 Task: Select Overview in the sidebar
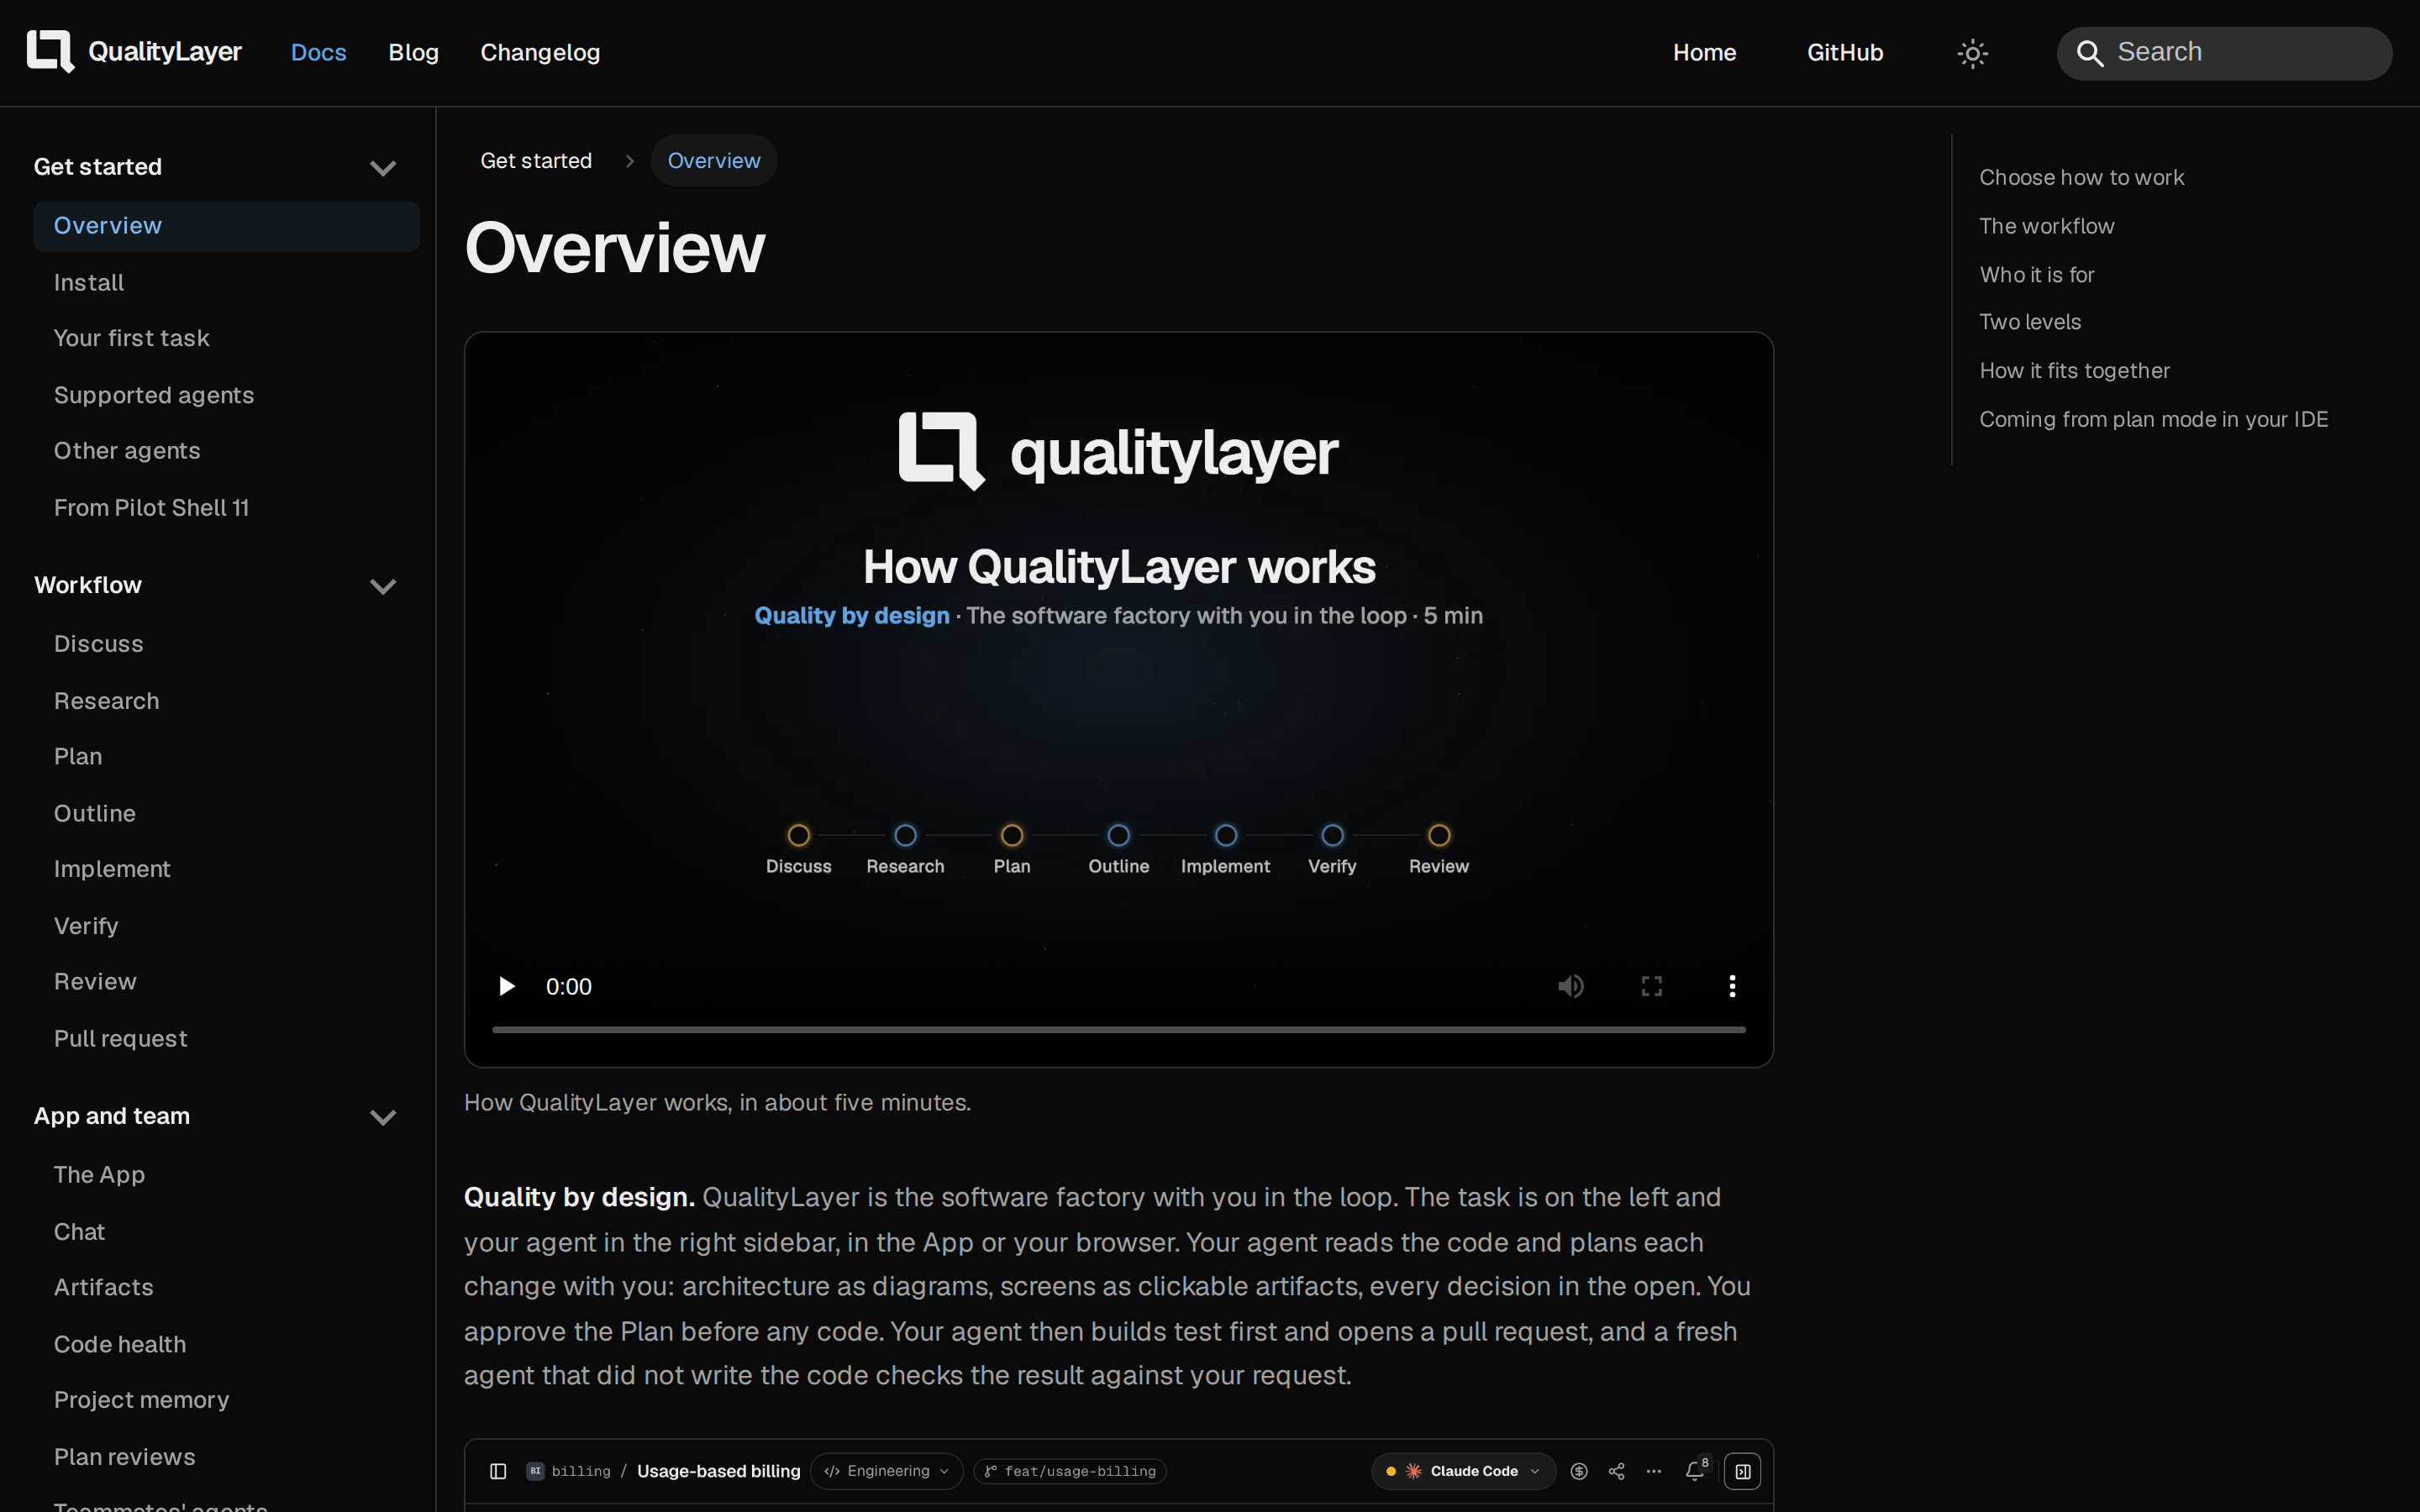coord(226,226)
